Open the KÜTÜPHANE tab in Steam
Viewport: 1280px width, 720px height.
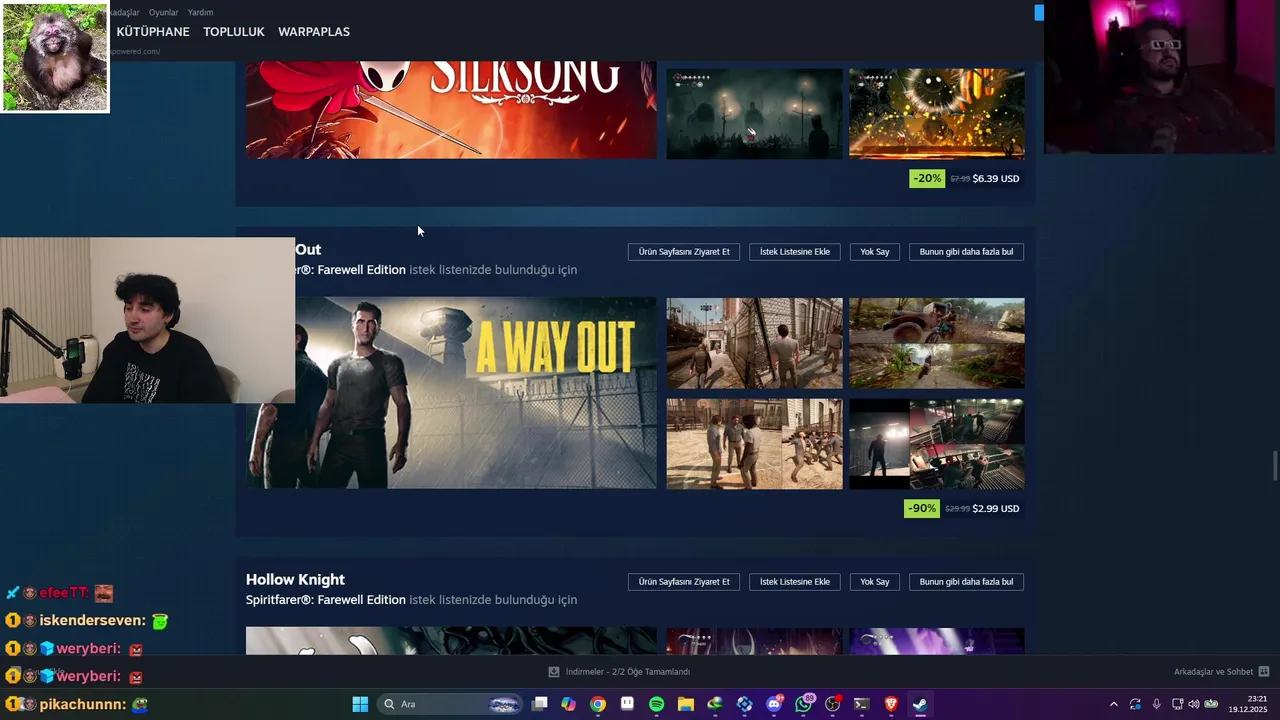153,32
